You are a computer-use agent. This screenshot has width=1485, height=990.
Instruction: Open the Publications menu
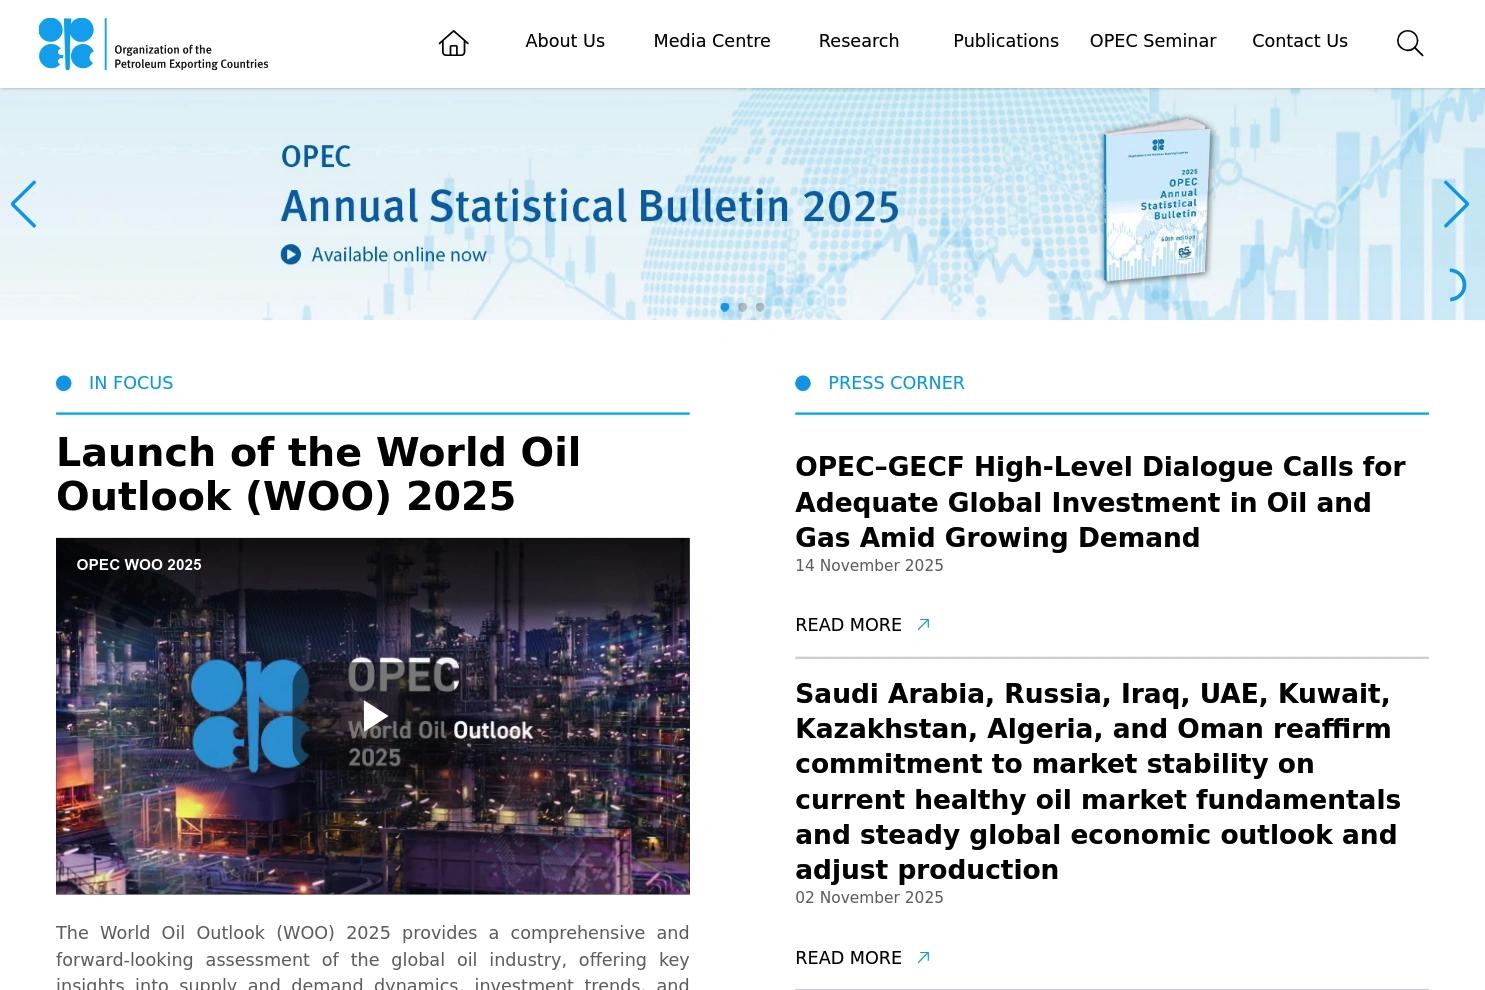pyautogui.click(x=1006, y=41)
